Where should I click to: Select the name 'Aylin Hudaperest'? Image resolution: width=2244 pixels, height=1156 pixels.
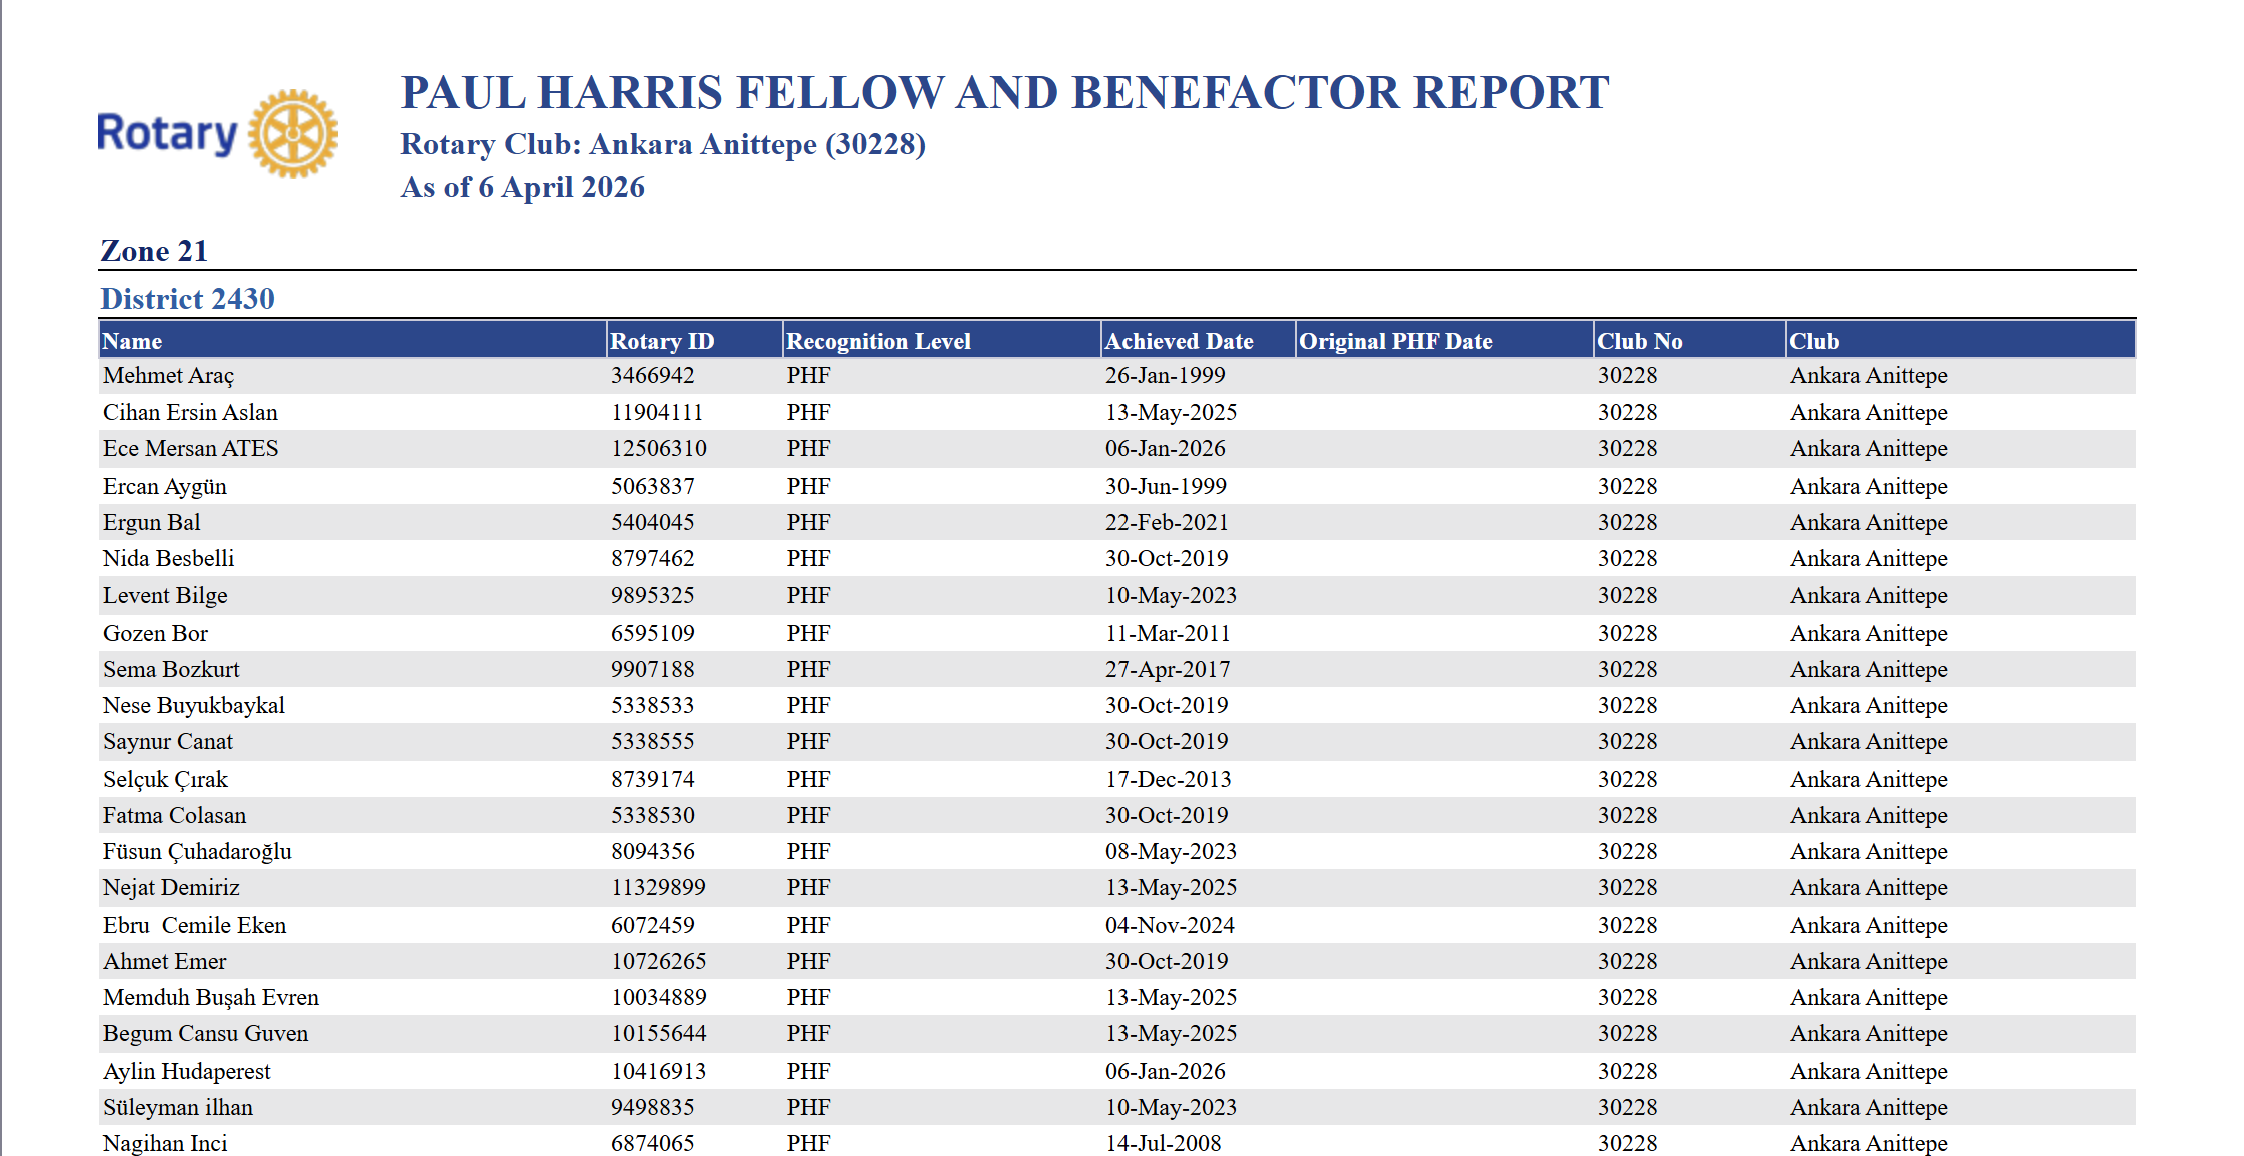point(187,1071)
